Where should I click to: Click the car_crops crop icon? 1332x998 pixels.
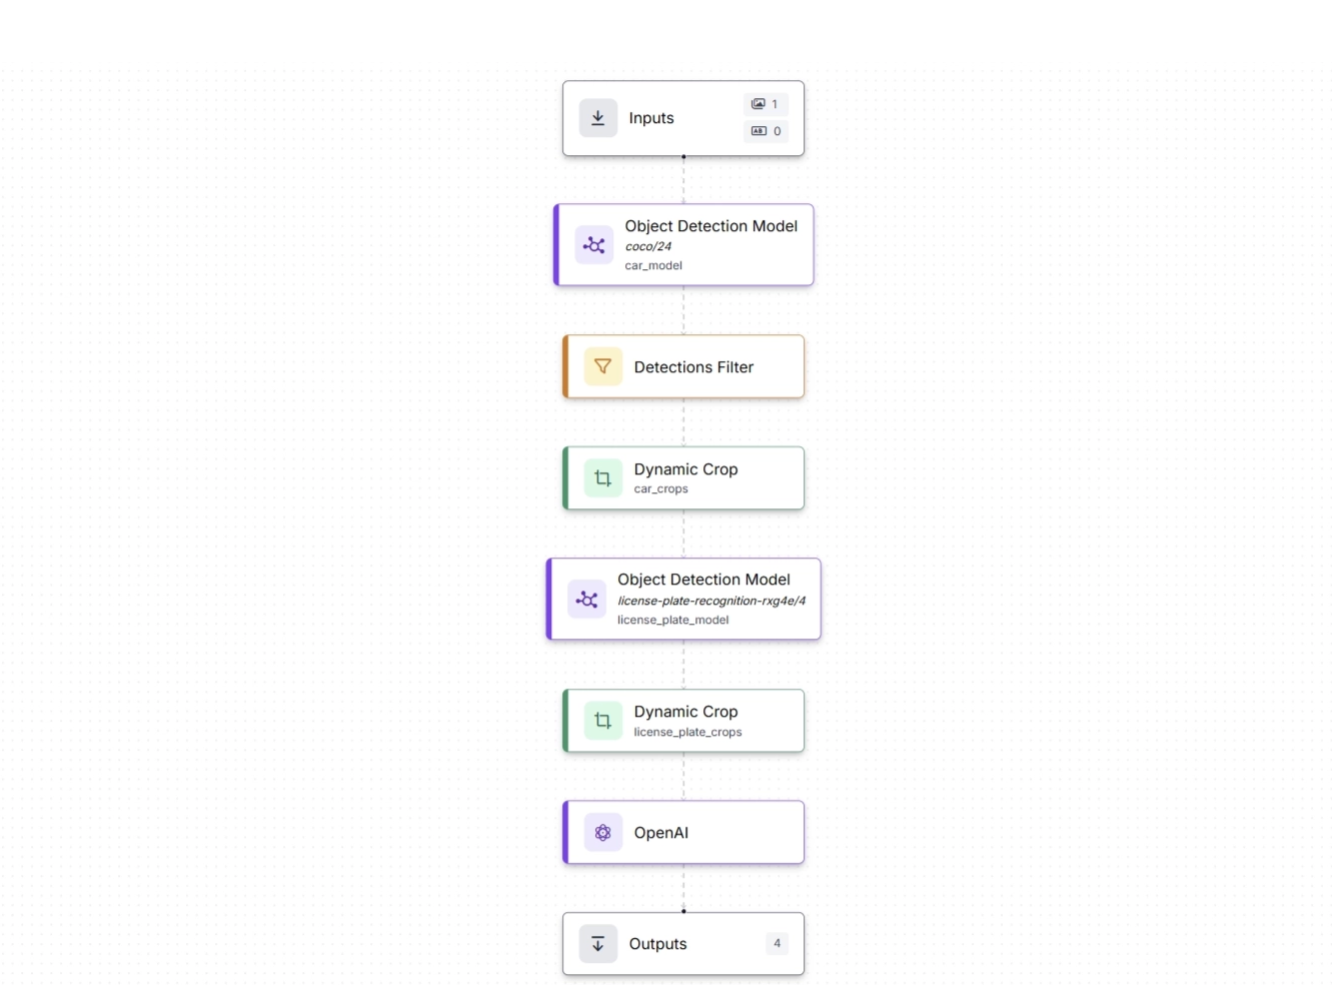pyautogui.click(x=603, y=478)
